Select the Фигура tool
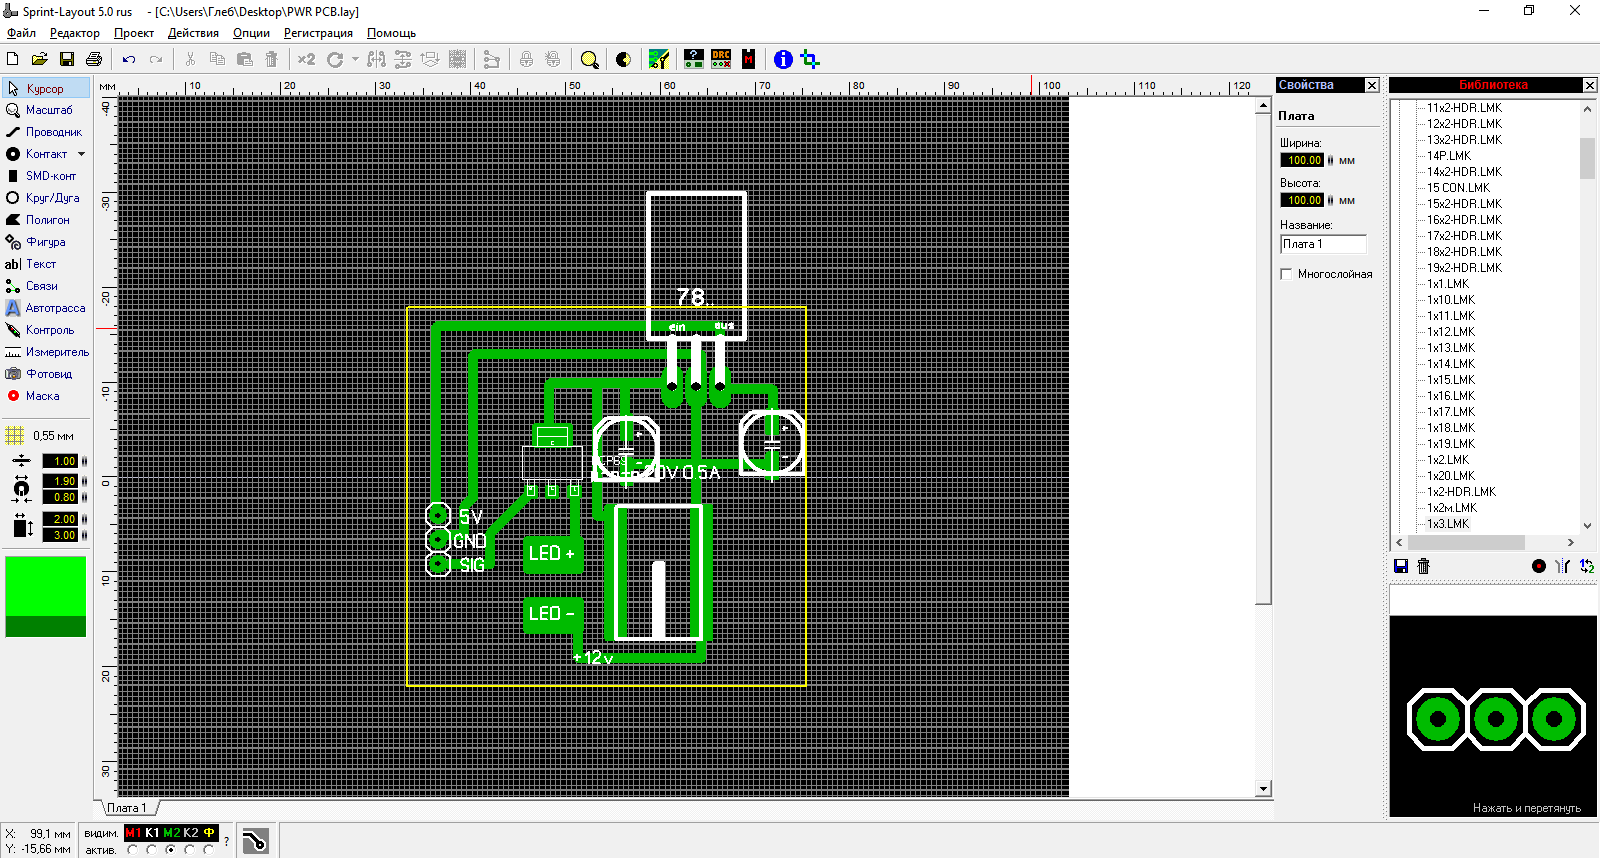1600x858 pixels. 46,242
